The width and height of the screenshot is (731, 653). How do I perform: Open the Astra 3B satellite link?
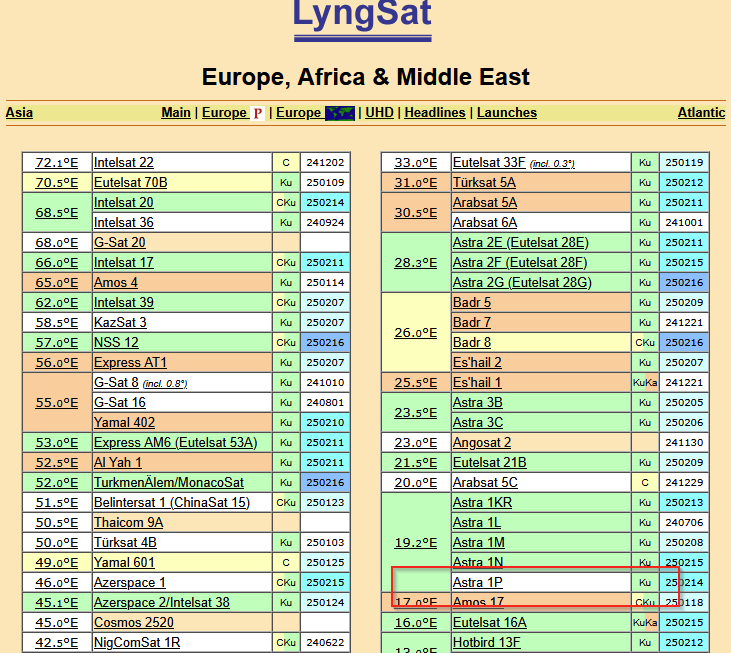(x=478, y=403)
